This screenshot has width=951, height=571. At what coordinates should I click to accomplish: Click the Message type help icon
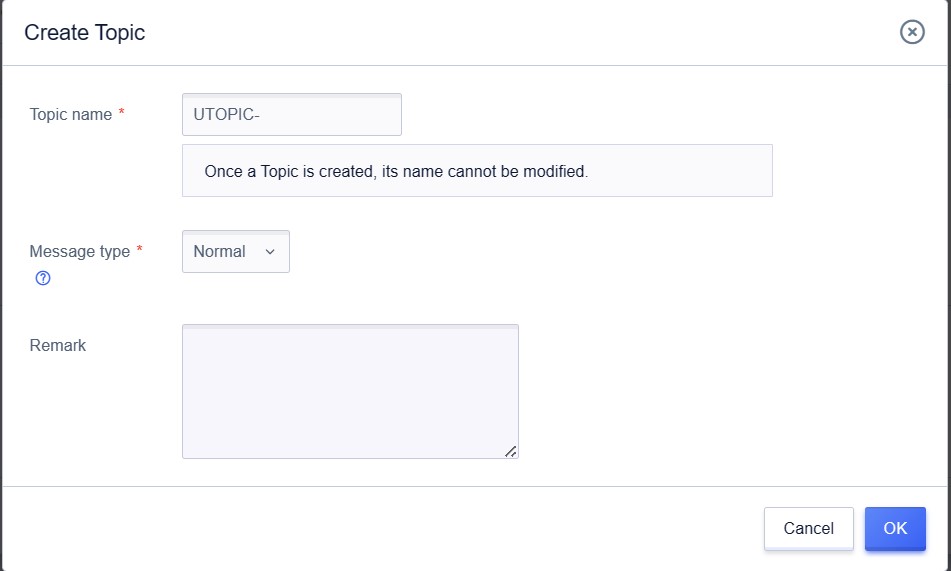[x=43, y=278]
